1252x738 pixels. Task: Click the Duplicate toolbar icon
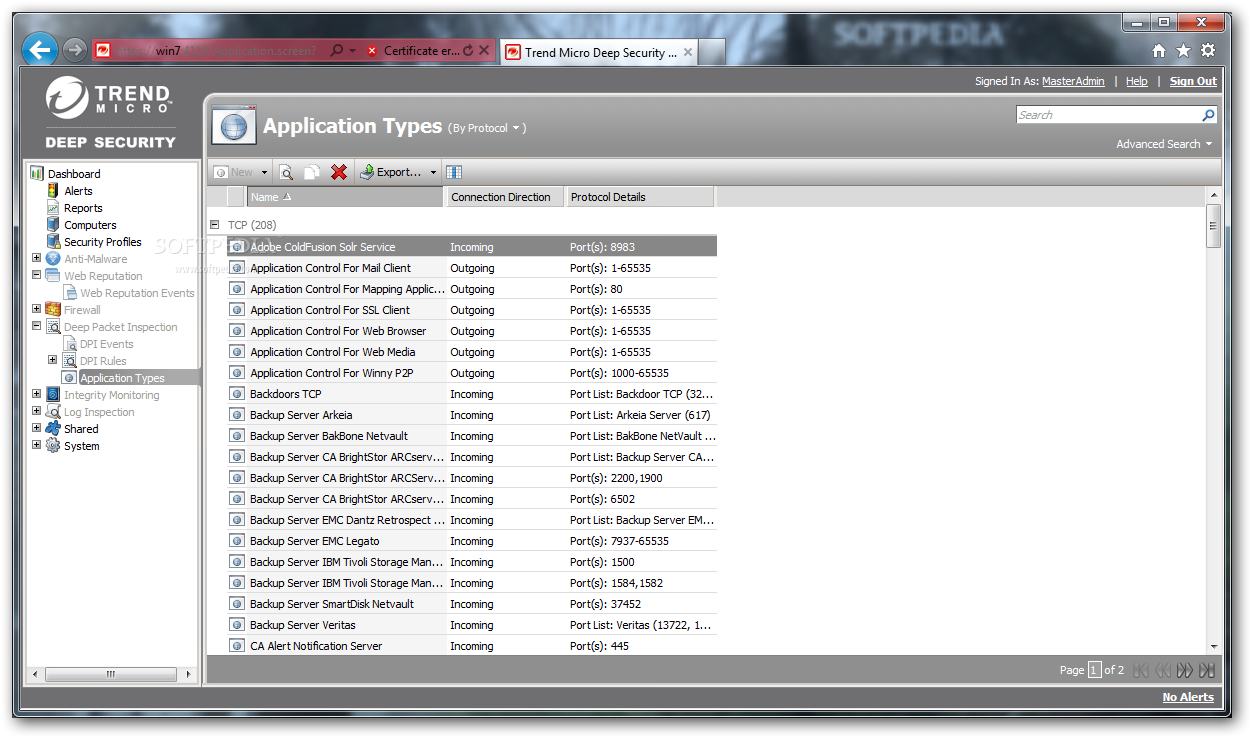(x=312, y=172)
